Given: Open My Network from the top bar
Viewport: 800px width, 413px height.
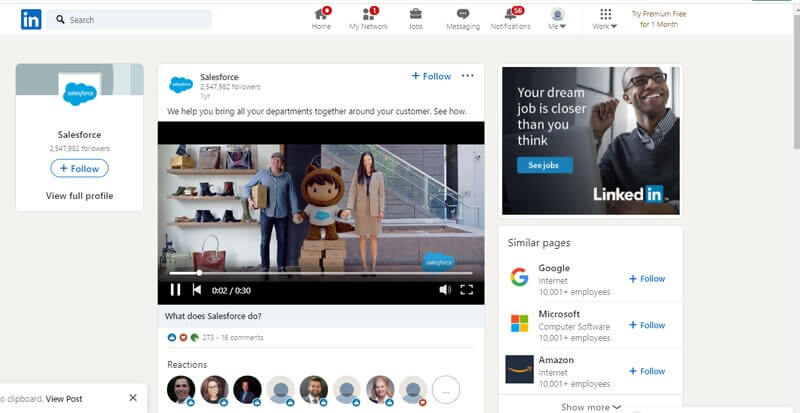Looking at the screenshot, I should (x=368, y=19).
